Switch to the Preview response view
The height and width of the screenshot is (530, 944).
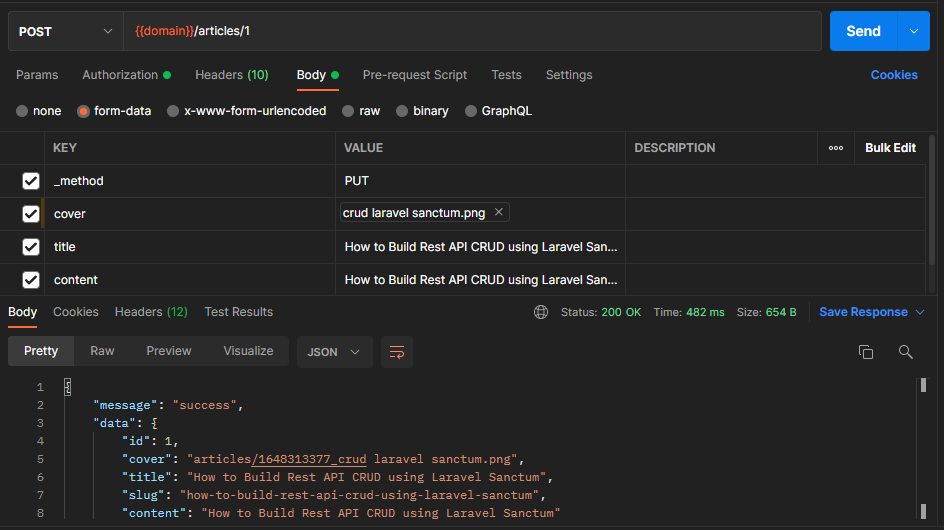click(169, 351)
